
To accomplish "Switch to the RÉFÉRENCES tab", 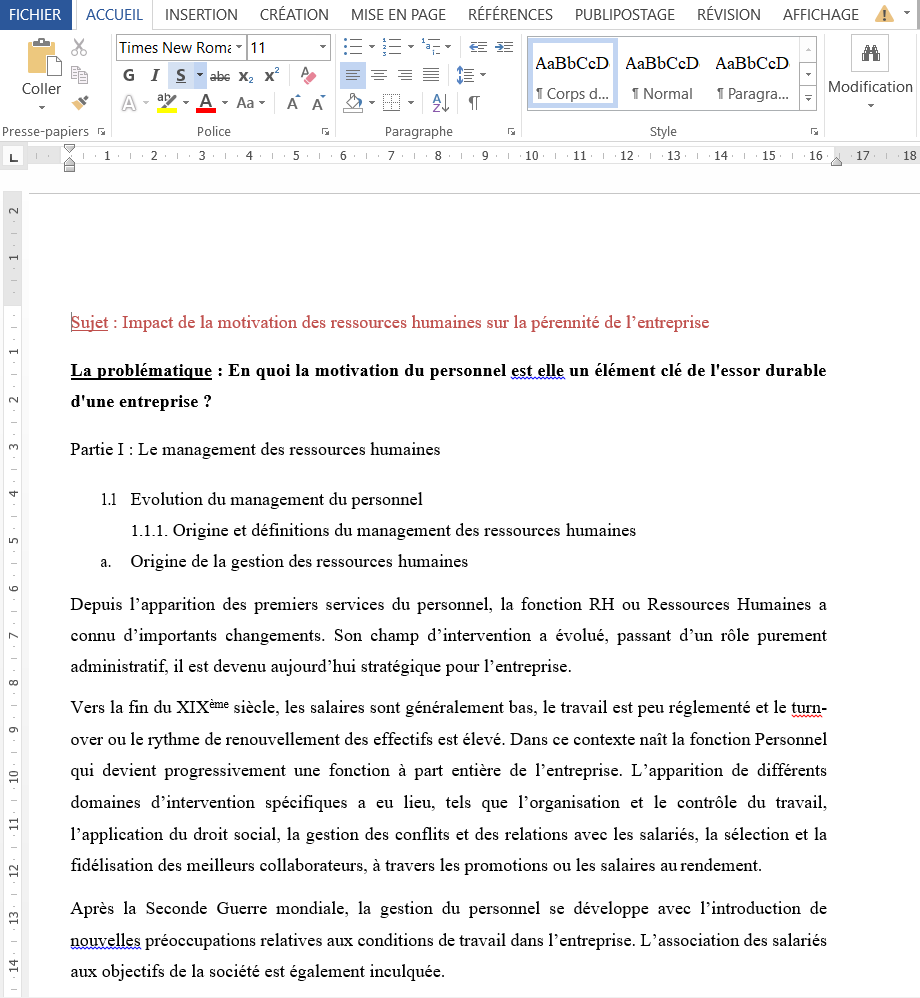I will coord(511,15).
